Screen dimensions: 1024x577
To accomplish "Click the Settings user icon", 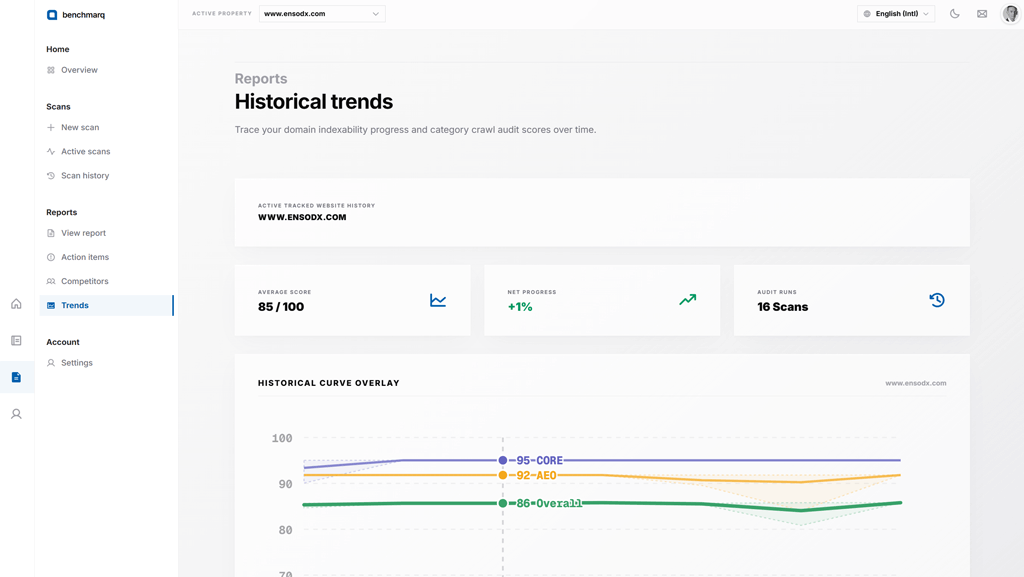I will (x=51, y=363).
